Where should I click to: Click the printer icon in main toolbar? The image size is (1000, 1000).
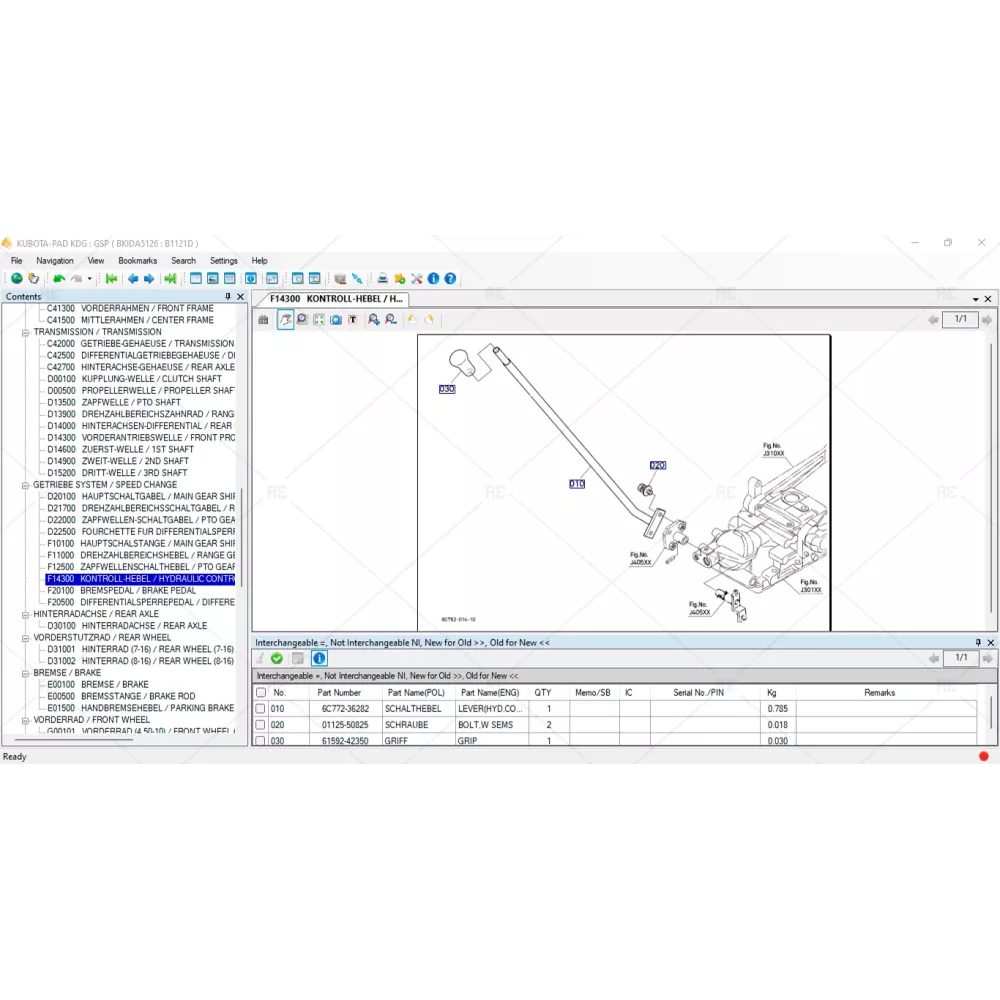[x=382, y=279]
